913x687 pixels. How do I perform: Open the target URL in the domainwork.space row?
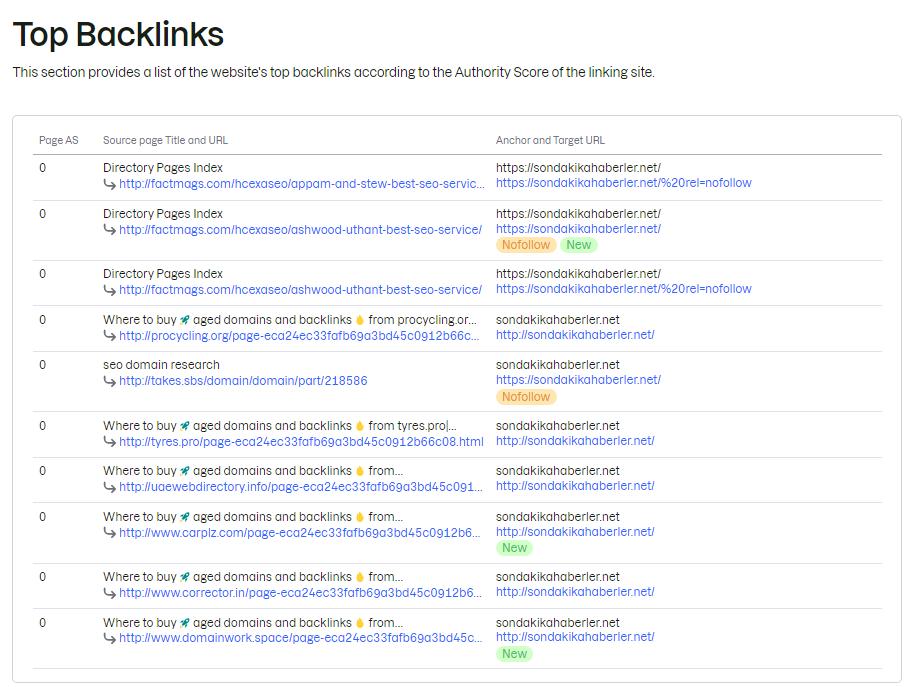(x=575, y=636)
